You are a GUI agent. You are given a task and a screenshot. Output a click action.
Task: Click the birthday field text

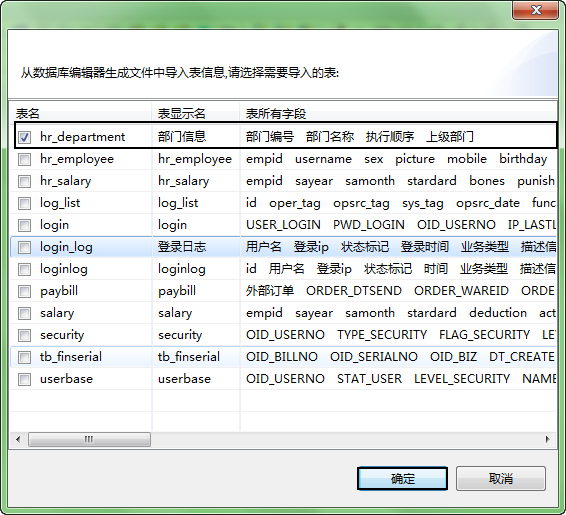pos(523,159)
